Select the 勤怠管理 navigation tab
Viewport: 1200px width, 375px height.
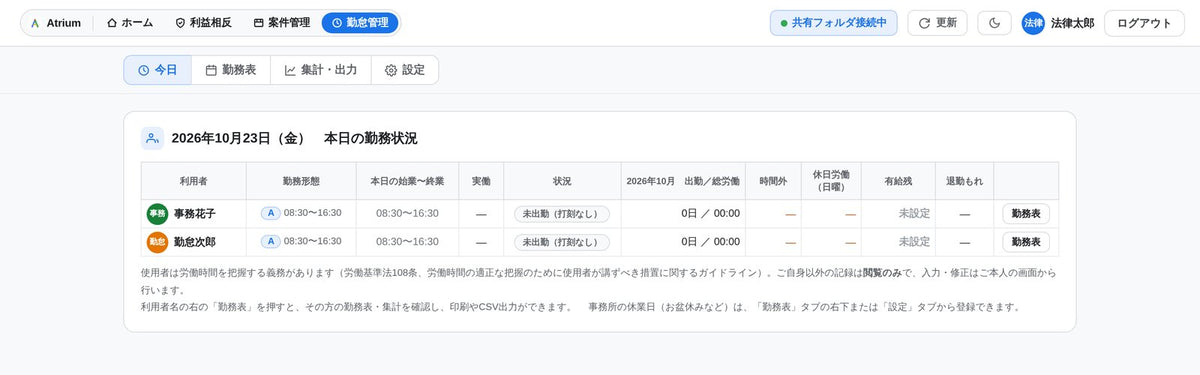pos(360,22)
